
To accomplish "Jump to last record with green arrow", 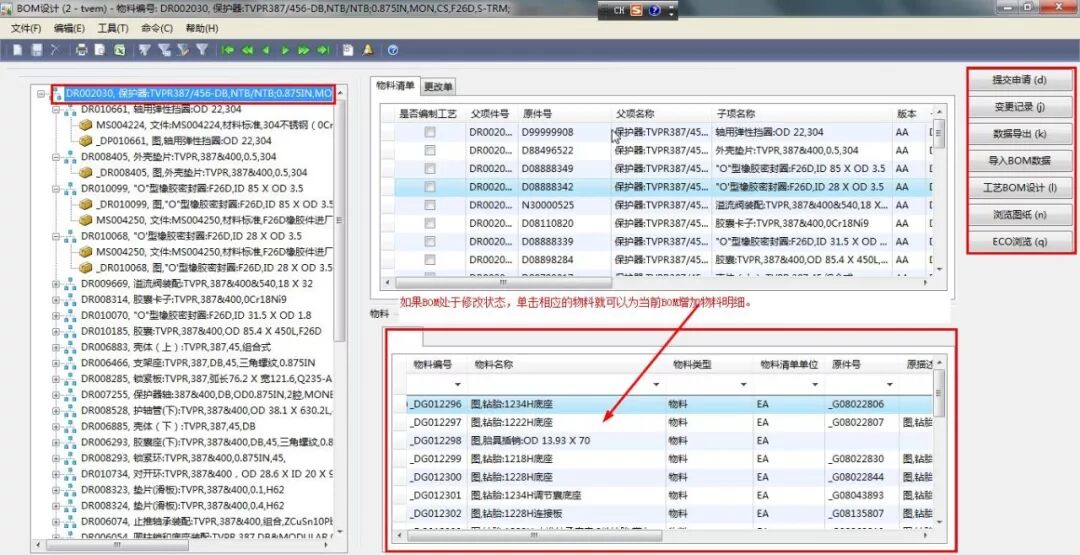I will coord(322,50).
